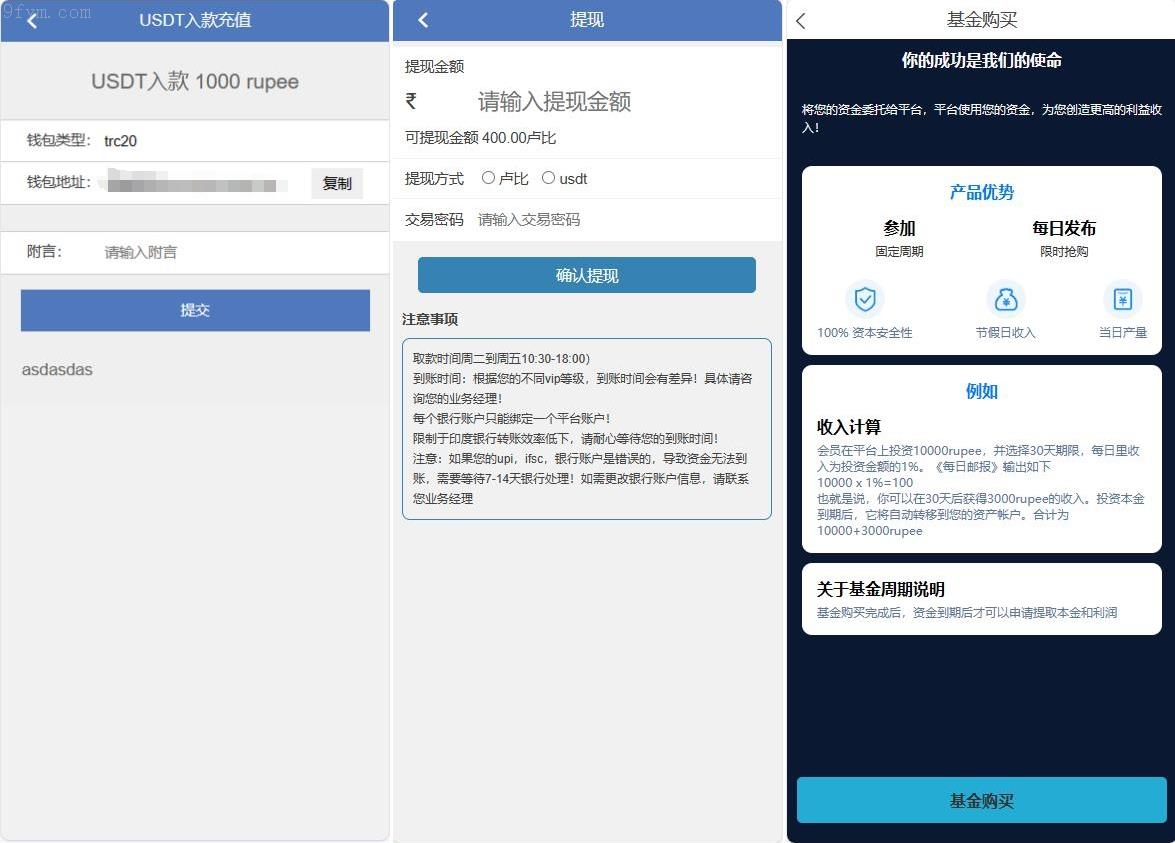
Task: Click the 请输入提现金额 amount field
Action: (x=600, y=101)
